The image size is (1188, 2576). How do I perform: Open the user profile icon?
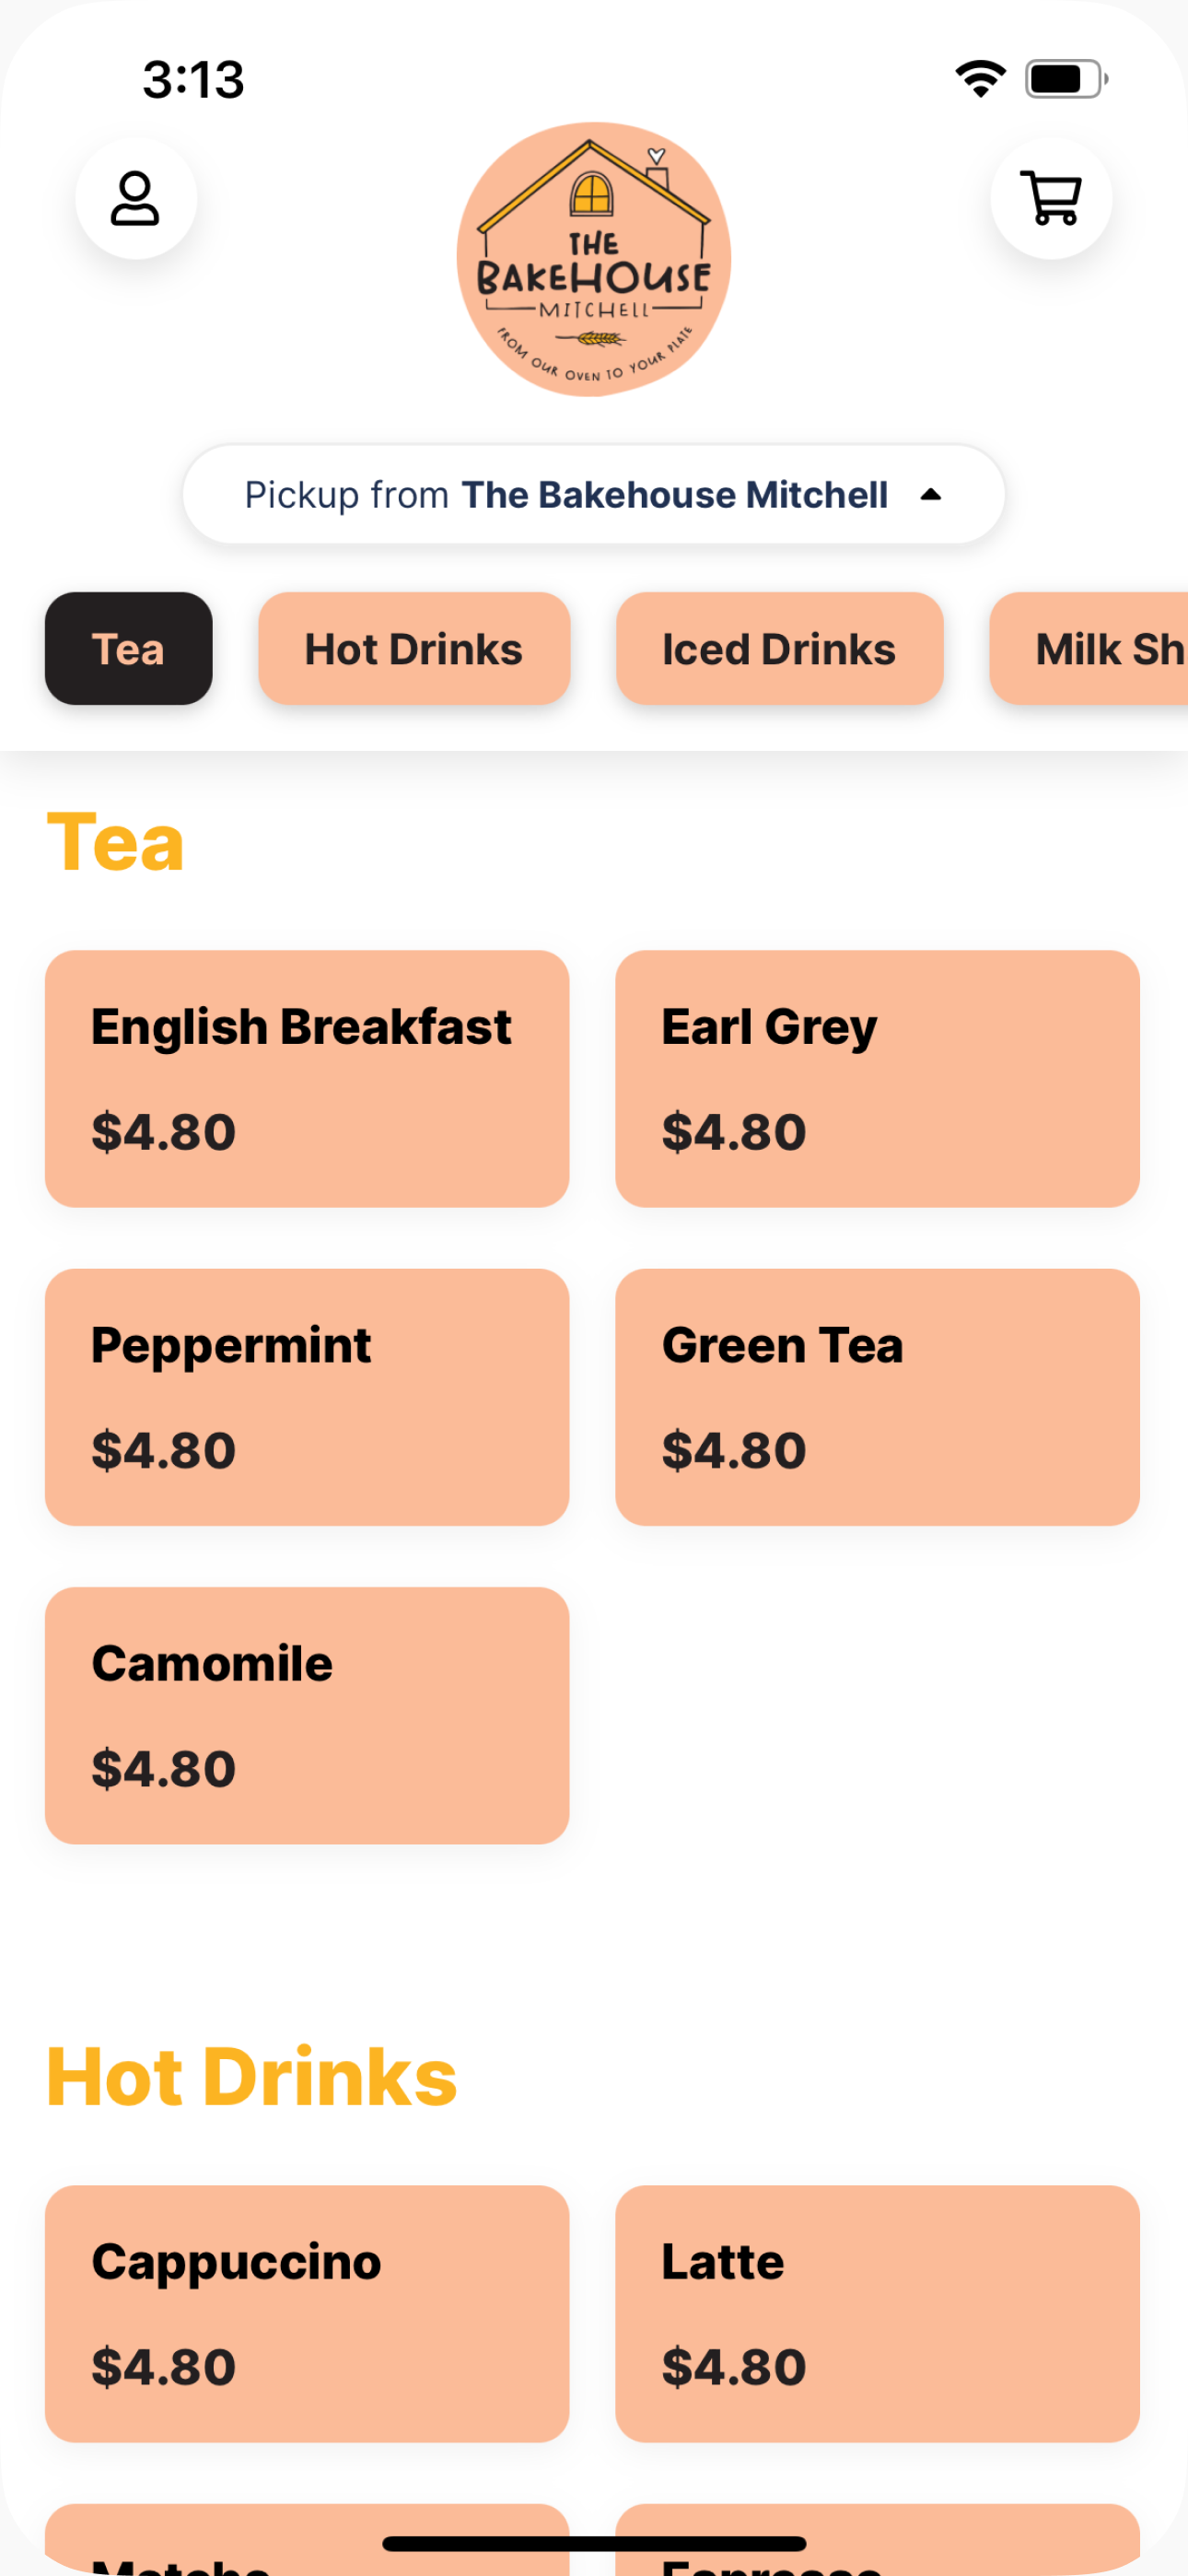(x=136, y=198)
